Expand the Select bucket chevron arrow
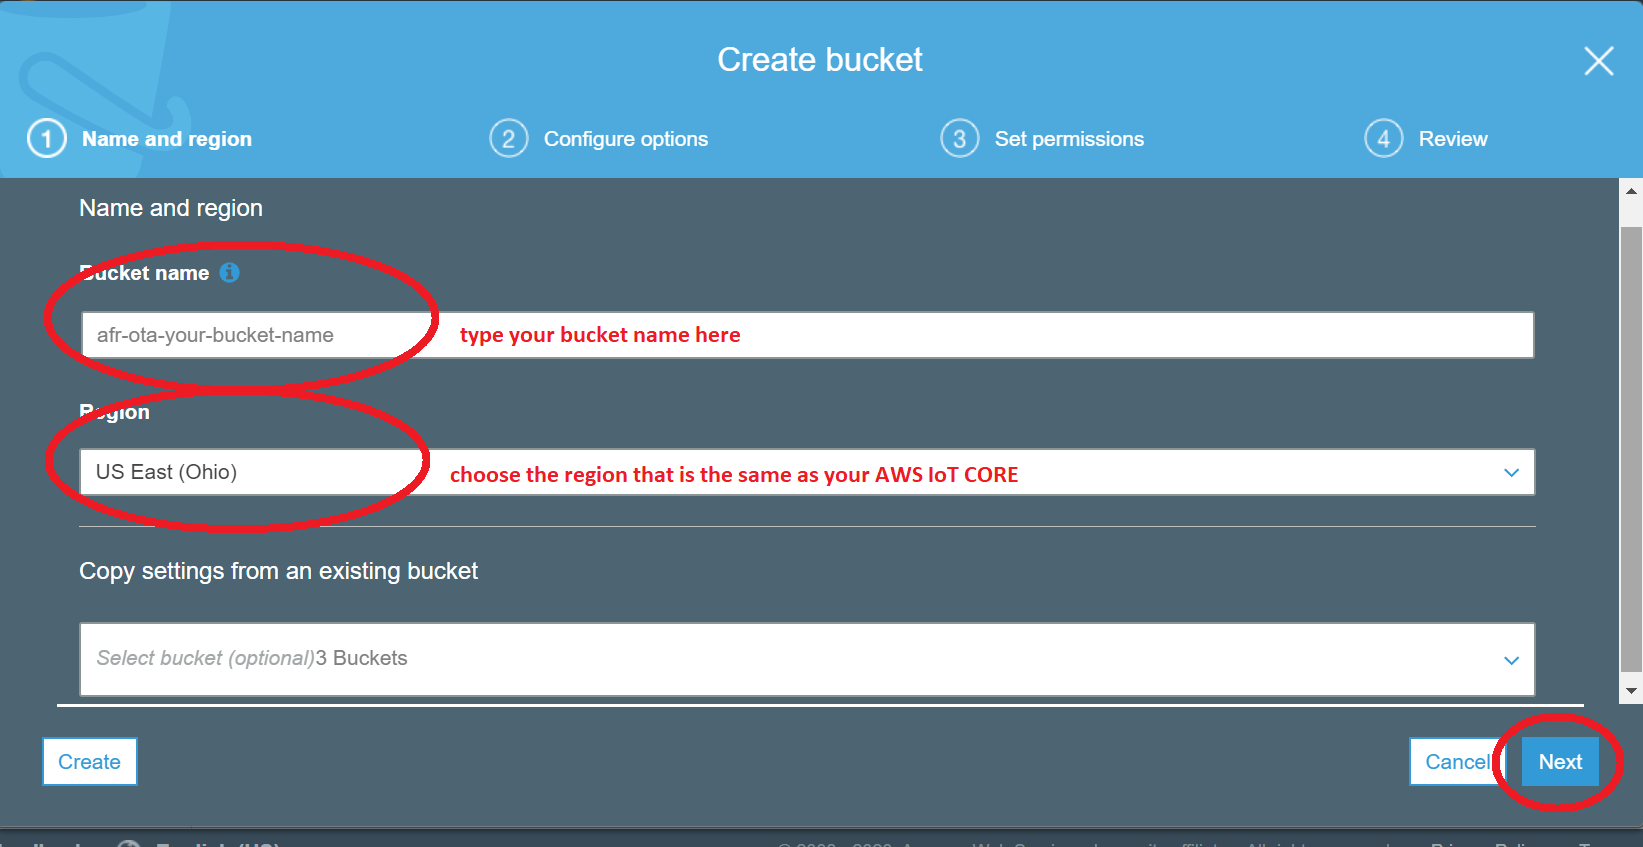The height and width of the screenshot is (847, 1643). point(1511,661)
